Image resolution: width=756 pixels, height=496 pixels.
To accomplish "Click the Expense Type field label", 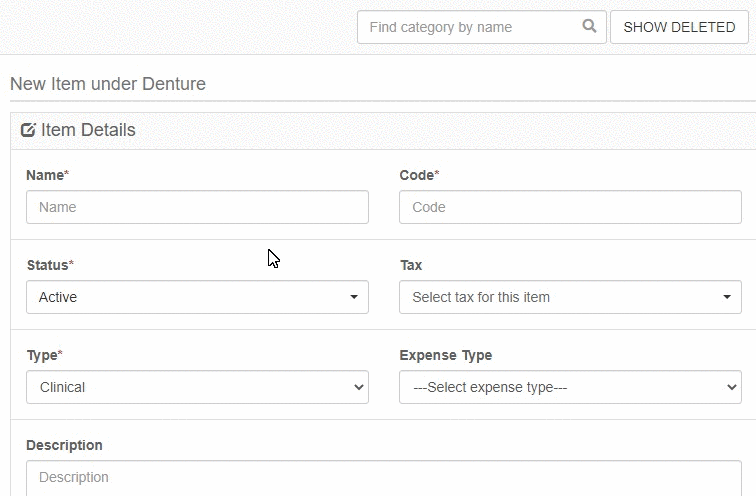I will [446, 355].
